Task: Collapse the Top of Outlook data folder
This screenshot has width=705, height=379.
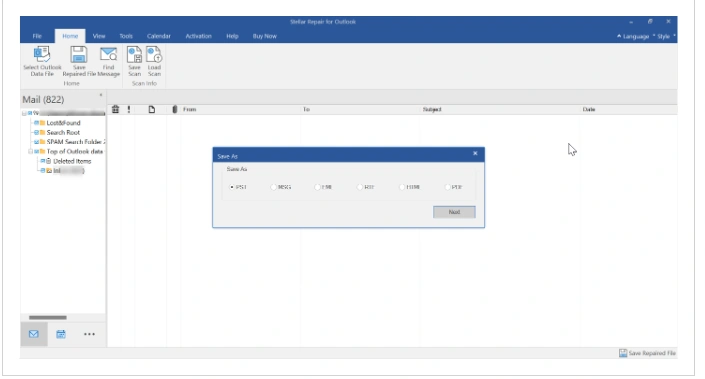Action: pyautogui.click(x=31, y=152)
